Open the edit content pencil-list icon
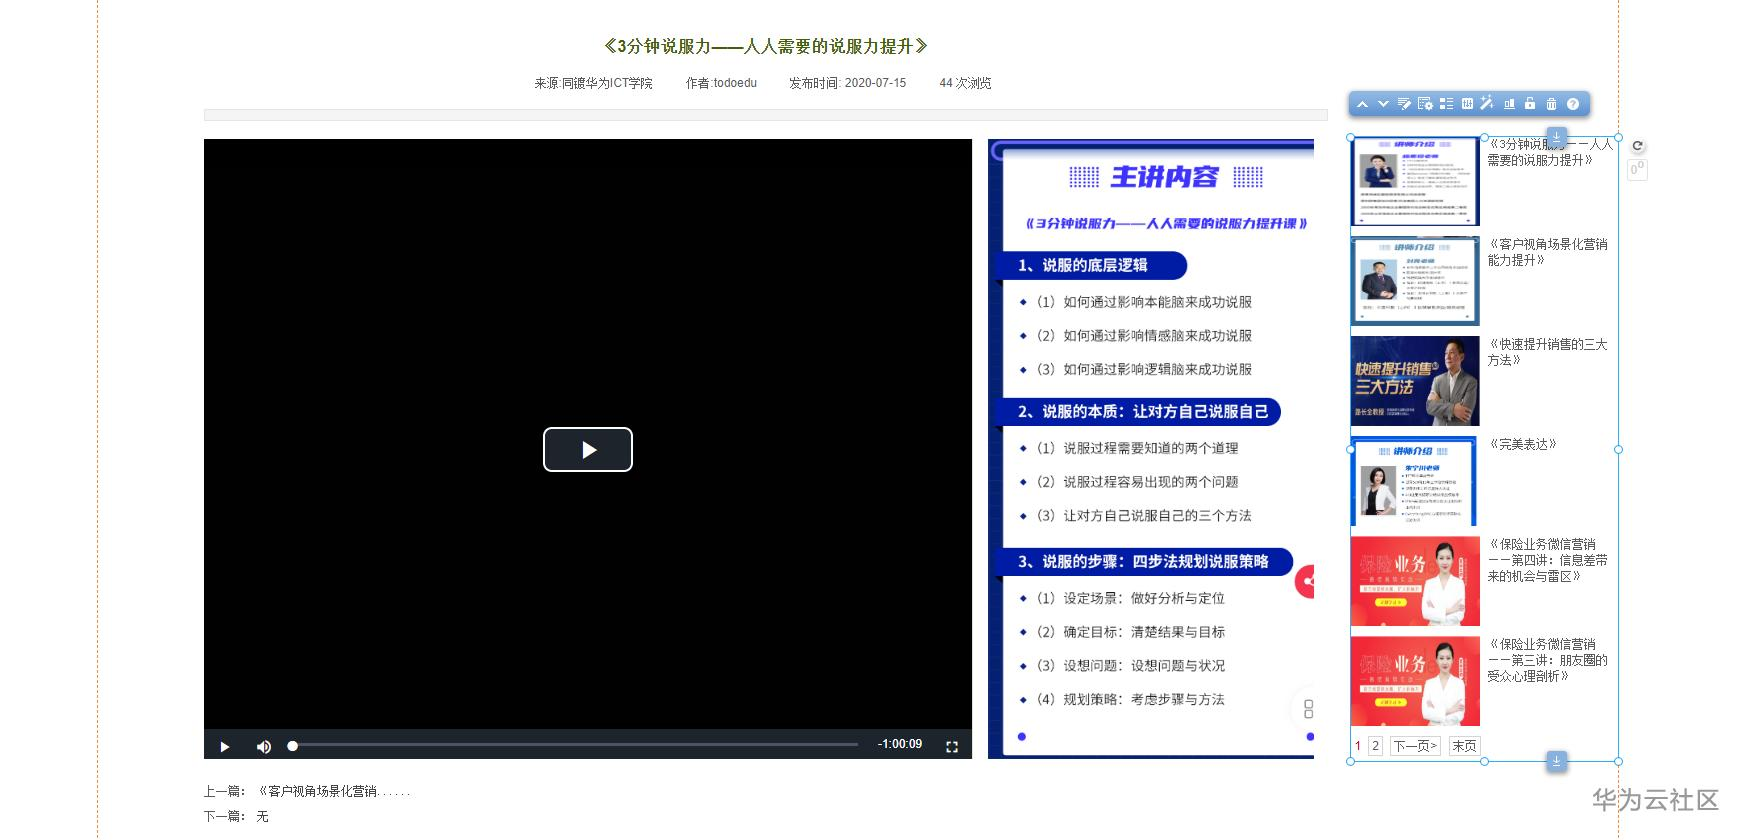This screenshot has width=1739, height=840. point(1404,104)
